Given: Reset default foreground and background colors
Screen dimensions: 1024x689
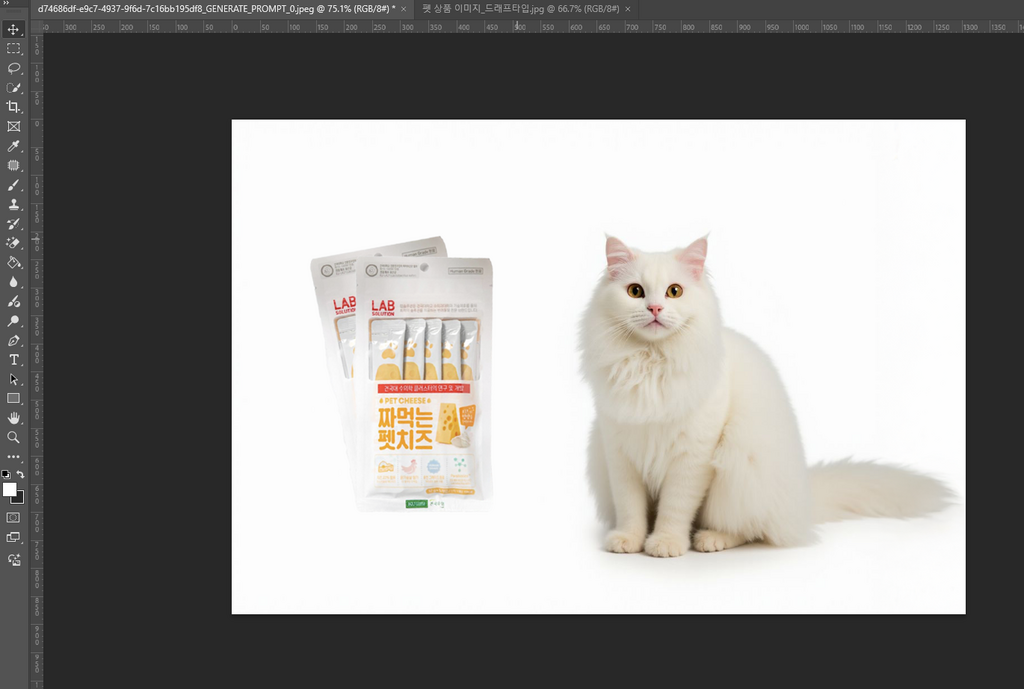Looking at the screenshot, I should 6,474.
